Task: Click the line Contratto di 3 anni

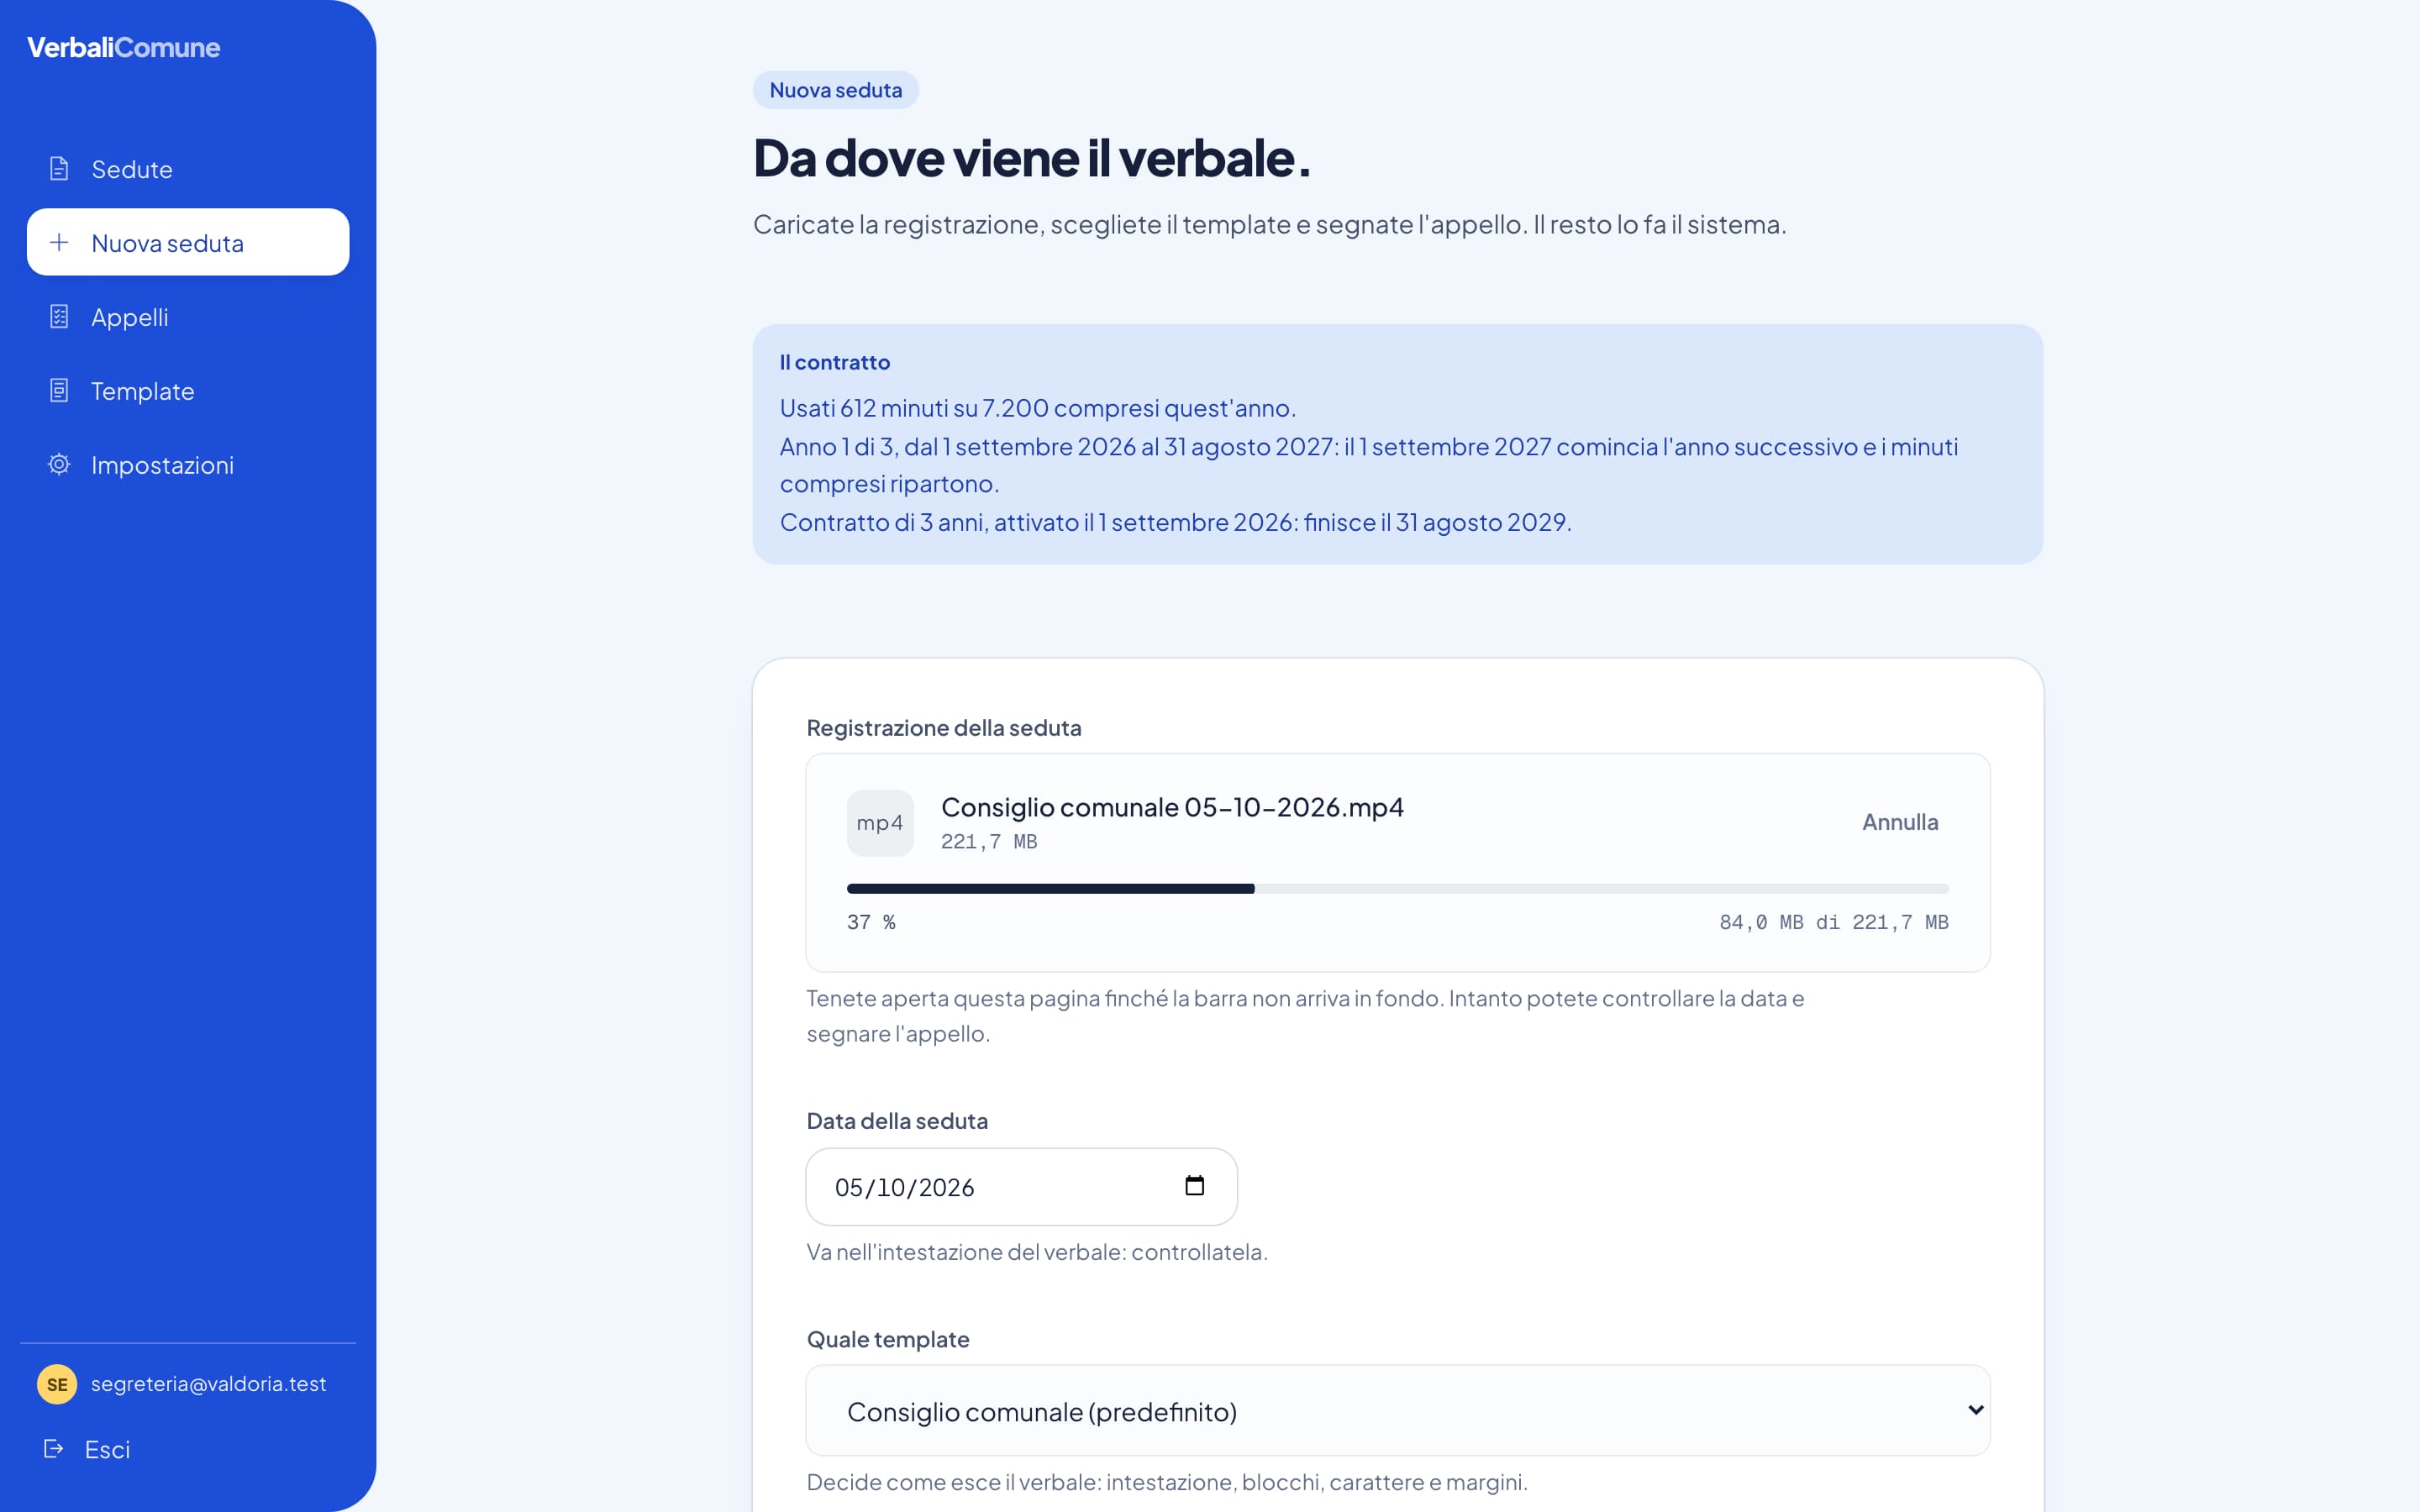Action: coord(1175,522)
